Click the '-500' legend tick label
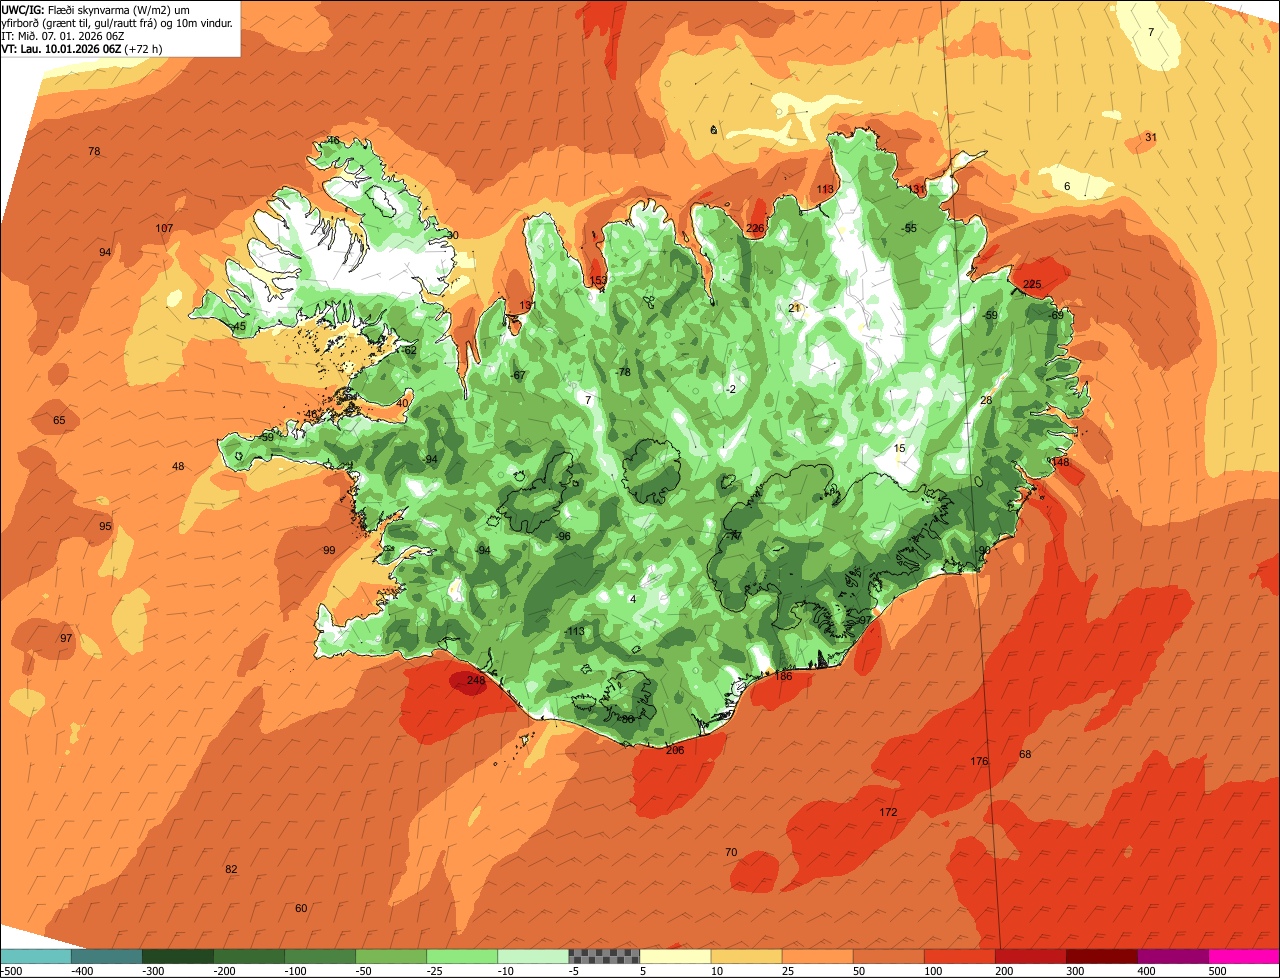 coord(11,971)
